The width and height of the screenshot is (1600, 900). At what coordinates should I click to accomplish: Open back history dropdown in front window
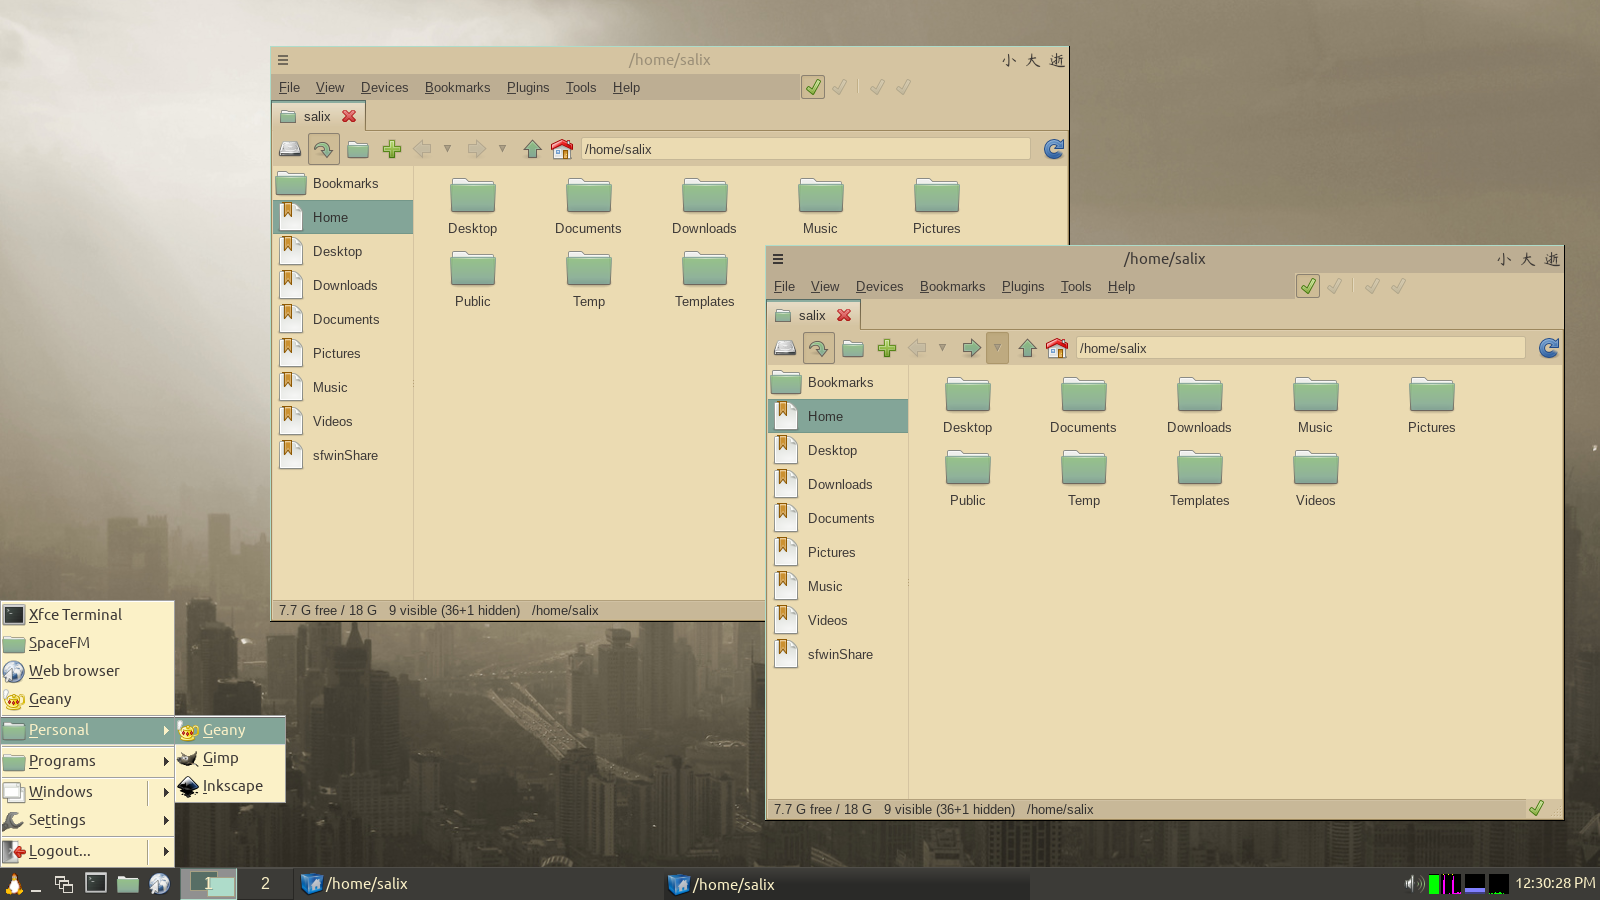pos(942,348)
